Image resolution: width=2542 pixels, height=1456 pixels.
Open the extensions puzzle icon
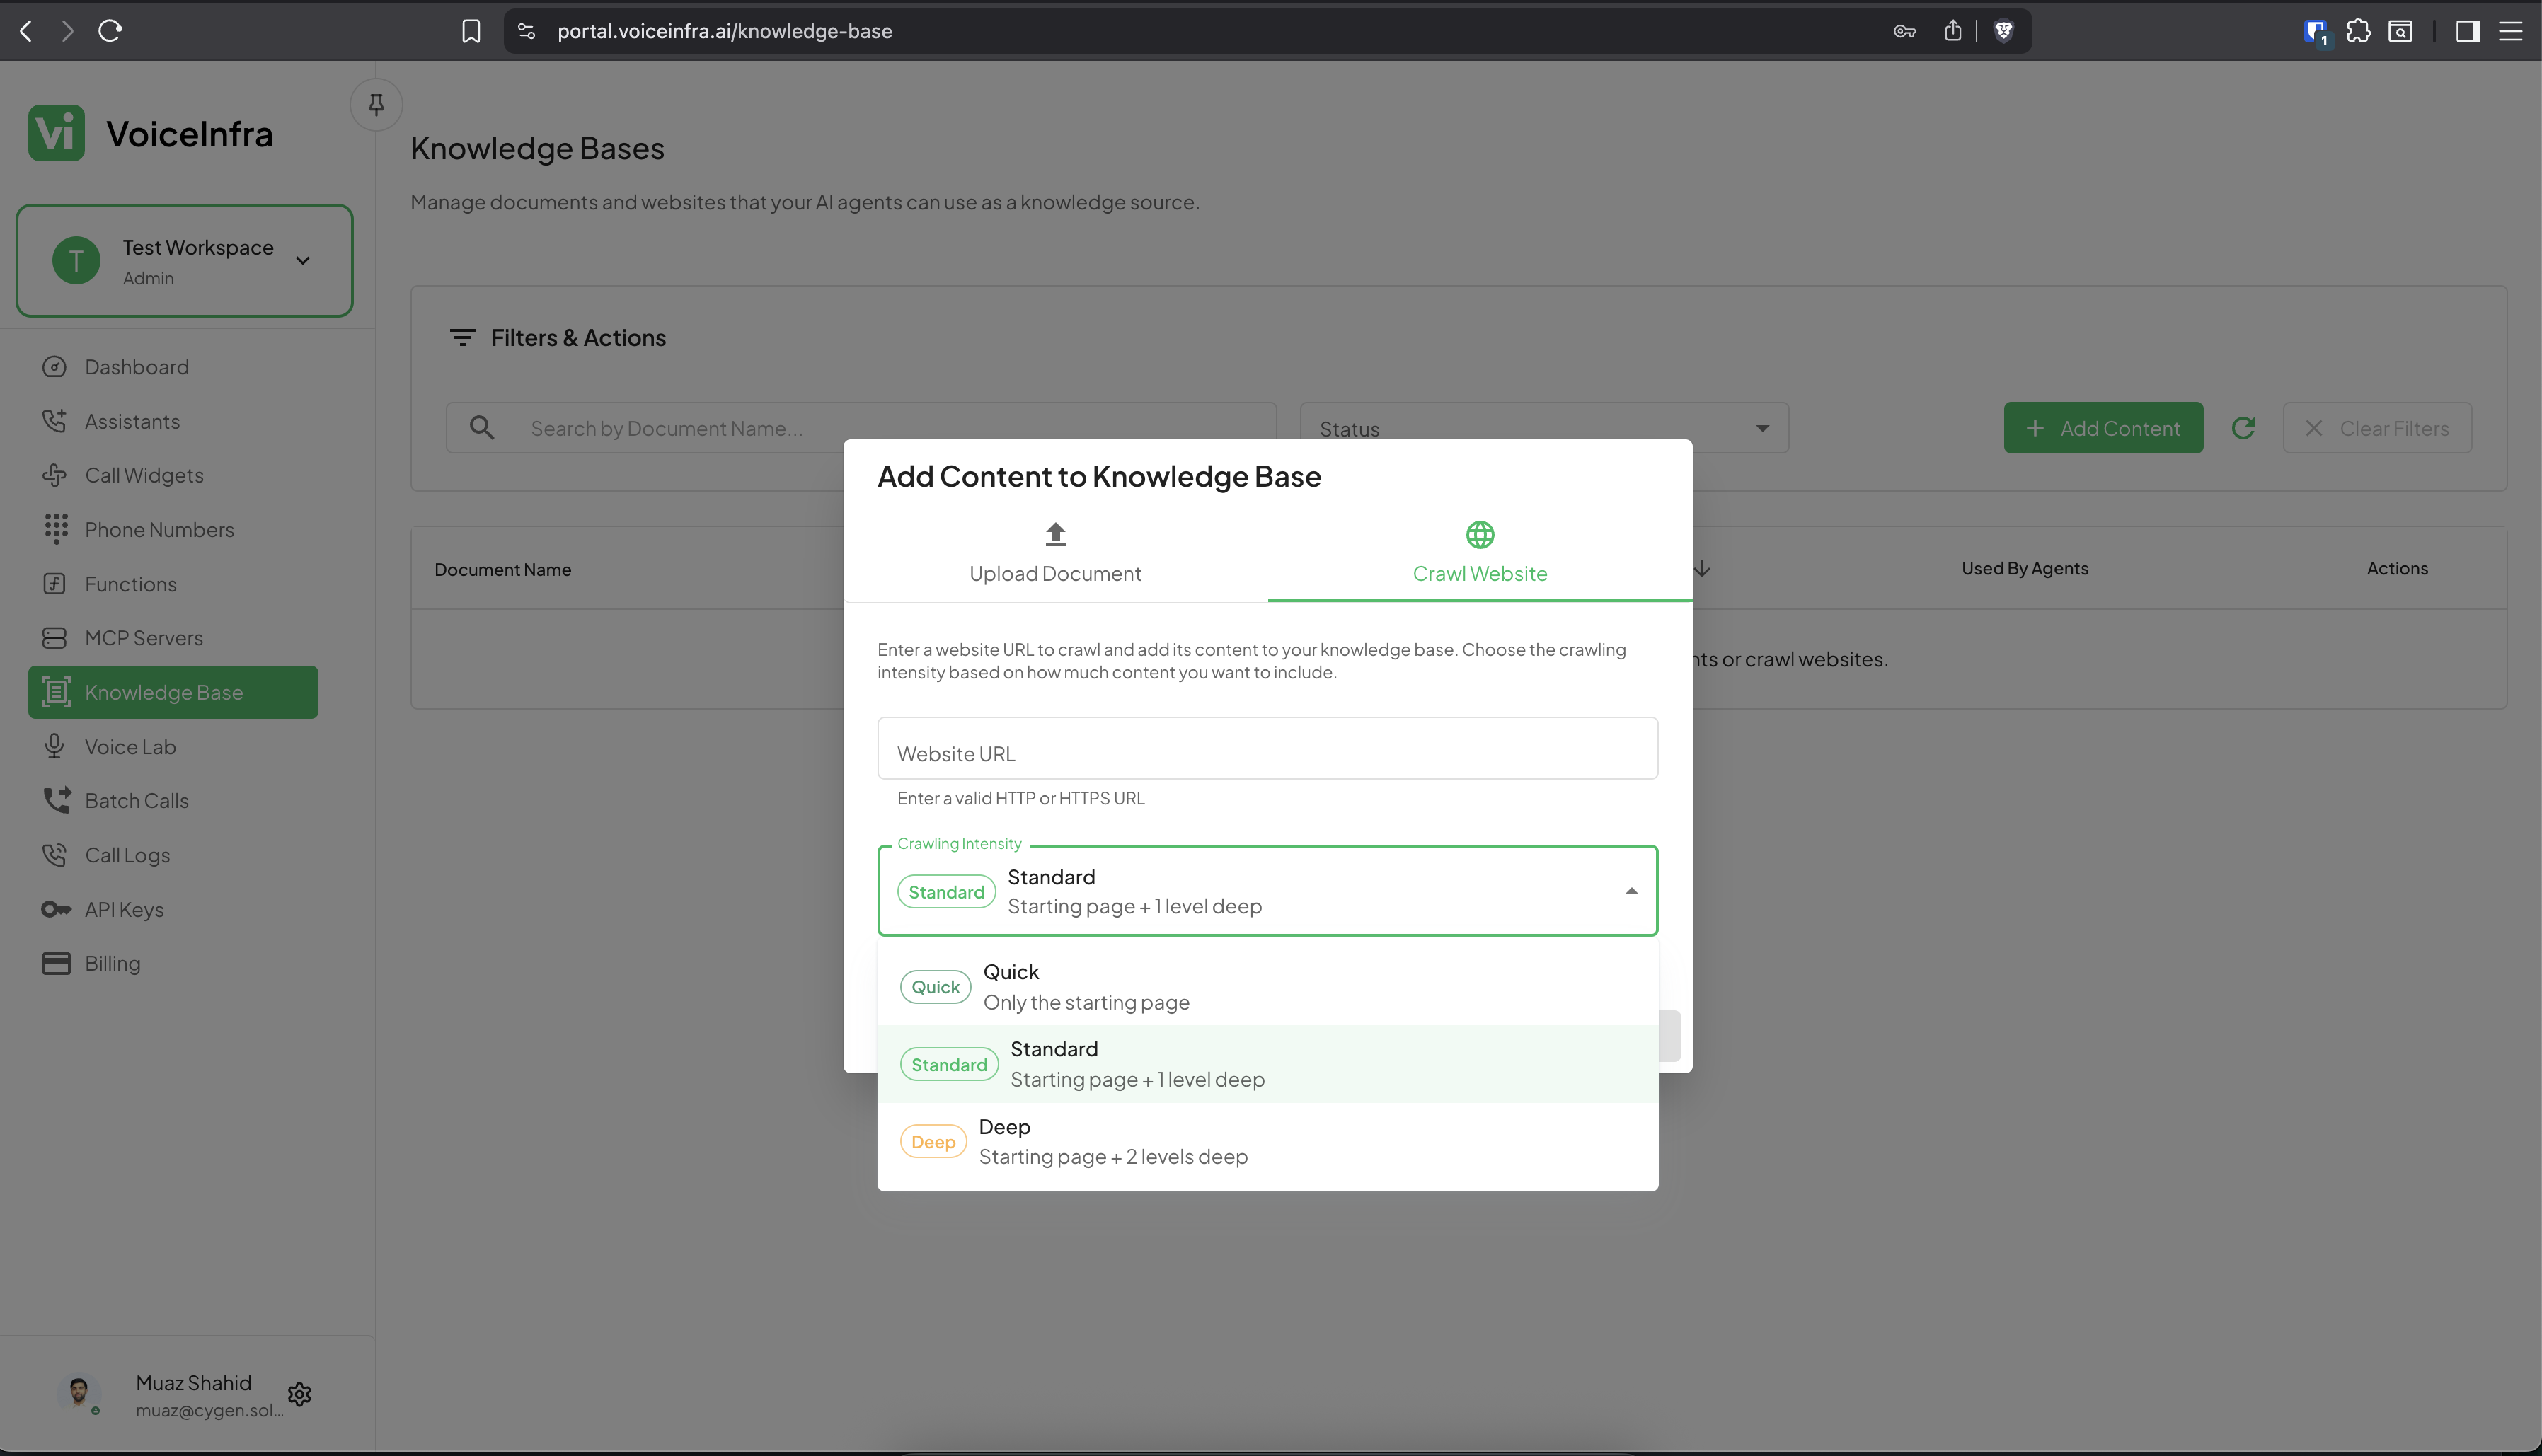2358,31
